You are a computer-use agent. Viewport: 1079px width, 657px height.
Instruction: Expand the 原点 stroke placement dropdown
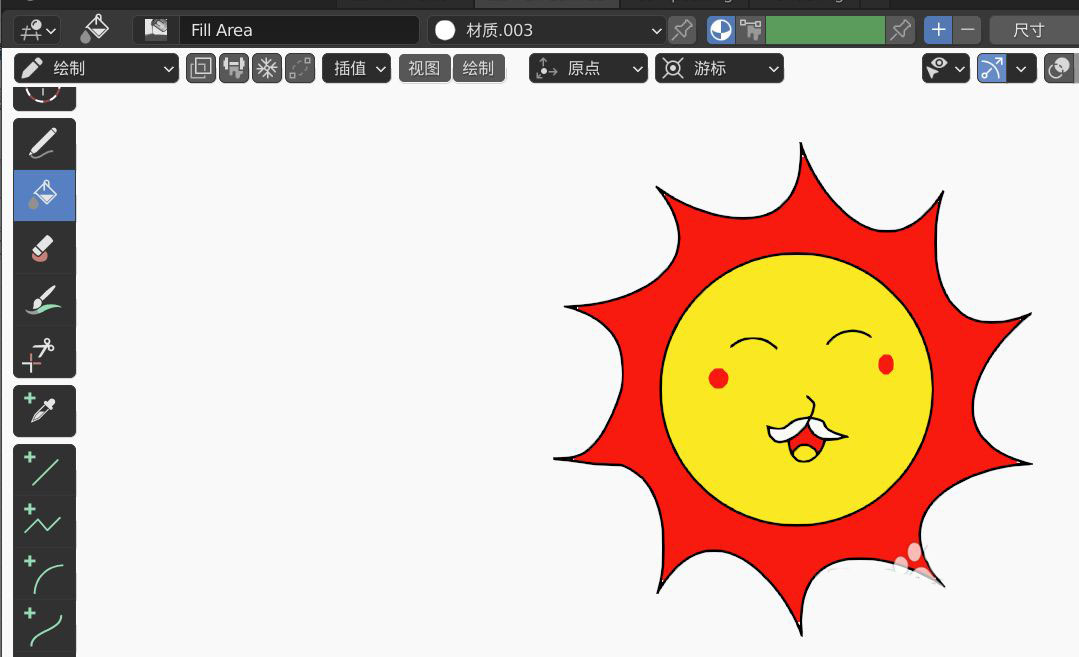tap(589, 68)
